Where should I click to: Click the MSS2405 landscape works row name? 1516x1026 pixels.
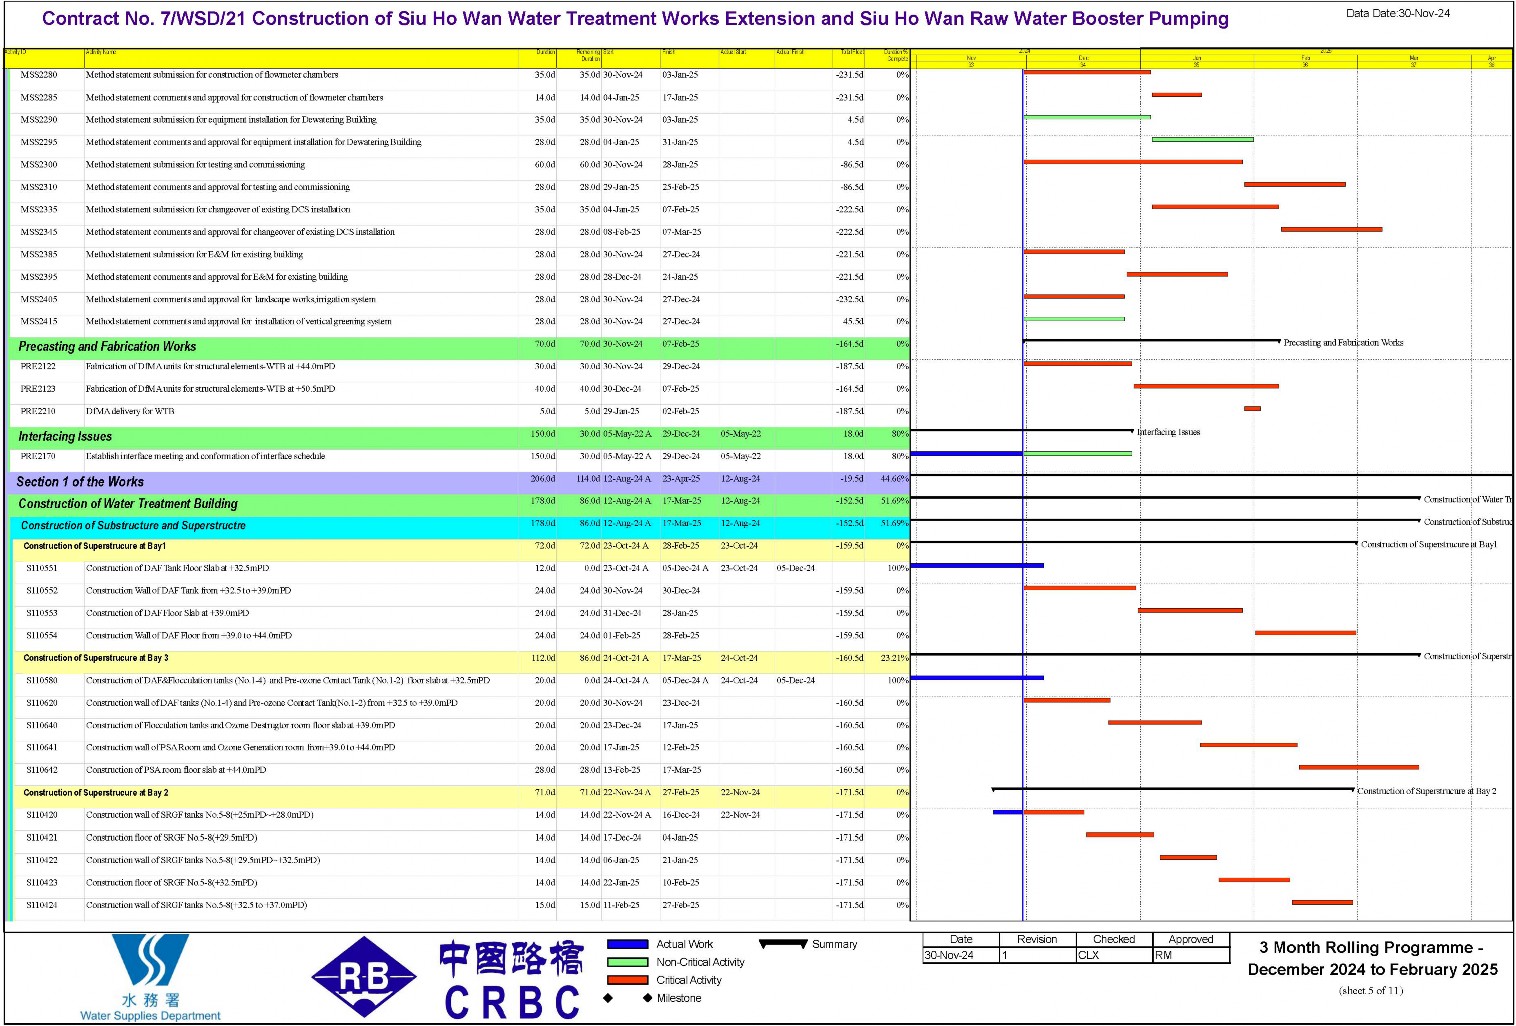231,300
